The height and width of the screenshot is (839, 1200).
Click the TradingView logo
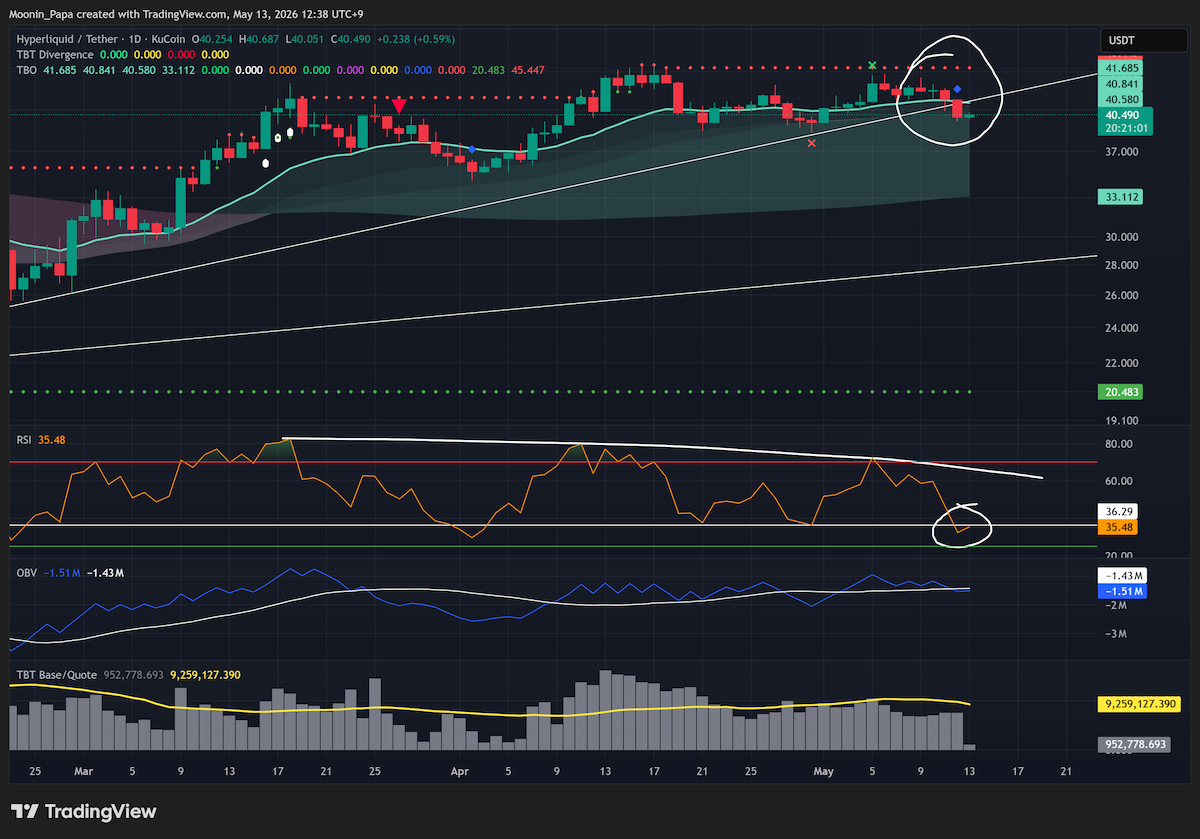coord(83,812)
